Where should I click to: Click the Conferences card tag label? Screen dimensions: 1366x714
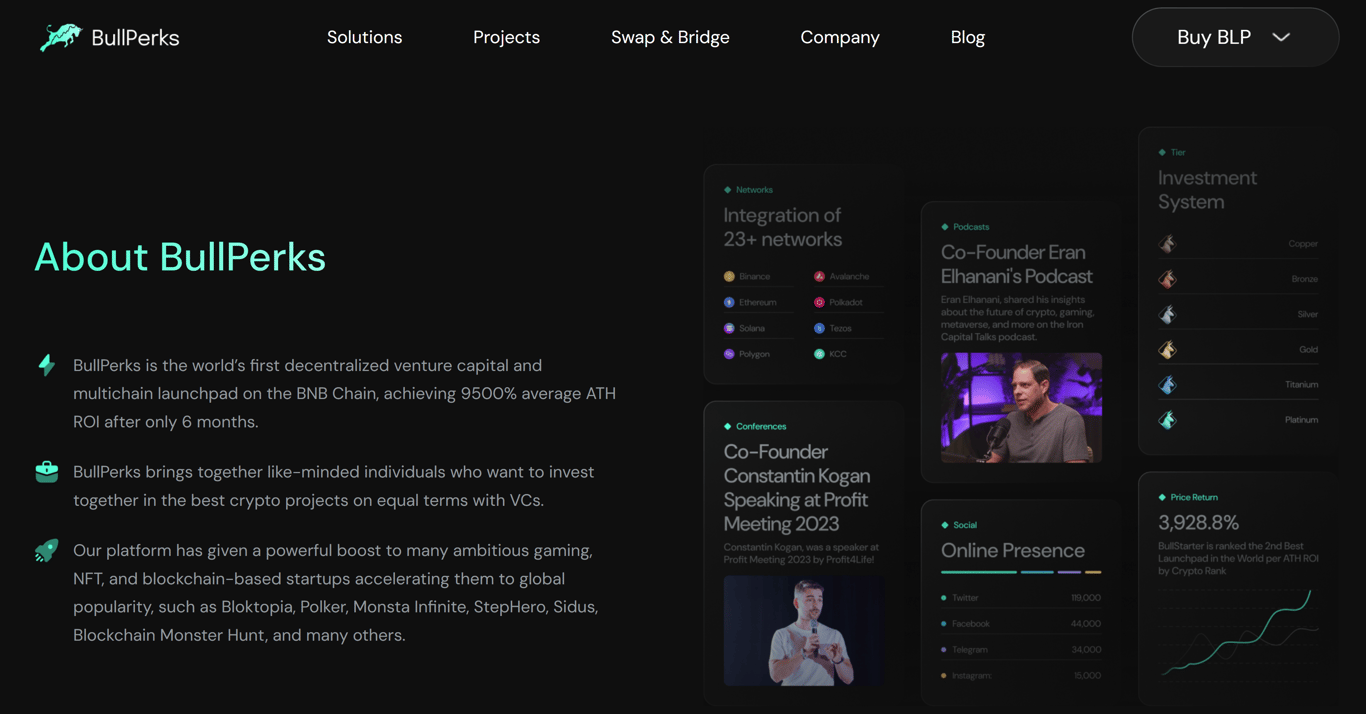click(x=761, y=426)
